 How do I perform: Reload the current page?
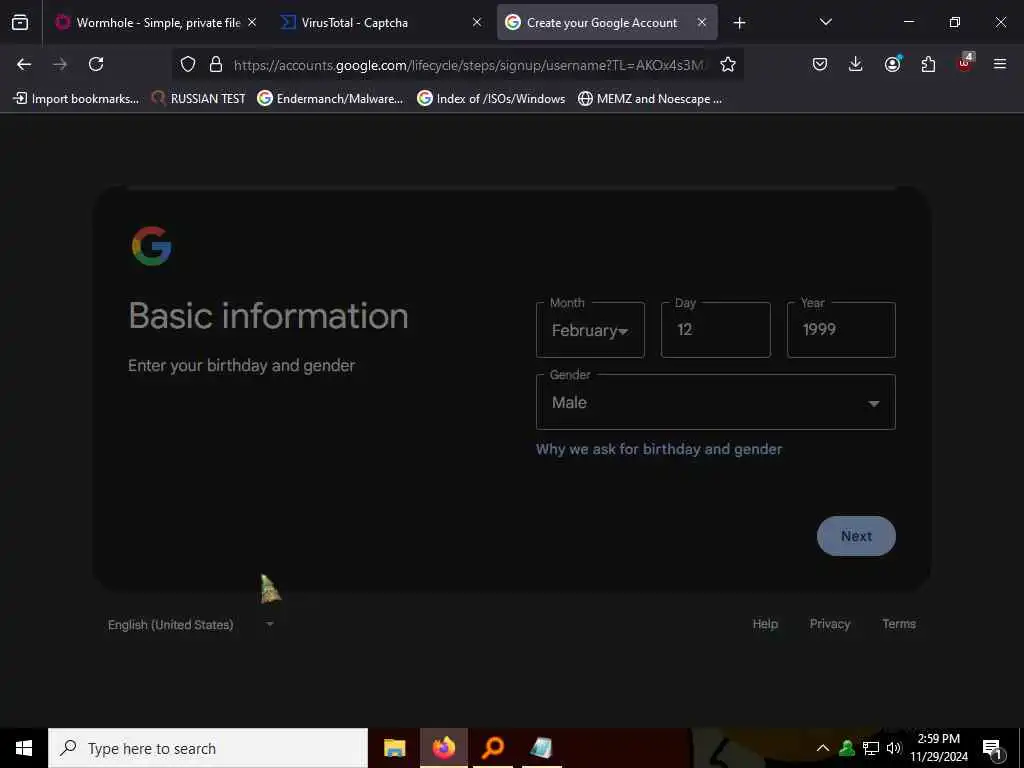(96, 64)
